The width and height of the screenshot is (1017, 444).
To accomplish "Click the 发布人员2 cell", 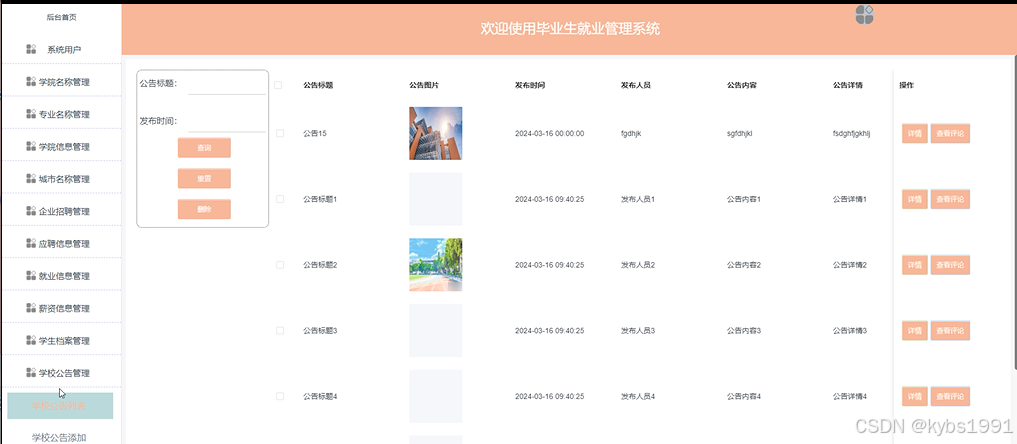I will (638, 265).
